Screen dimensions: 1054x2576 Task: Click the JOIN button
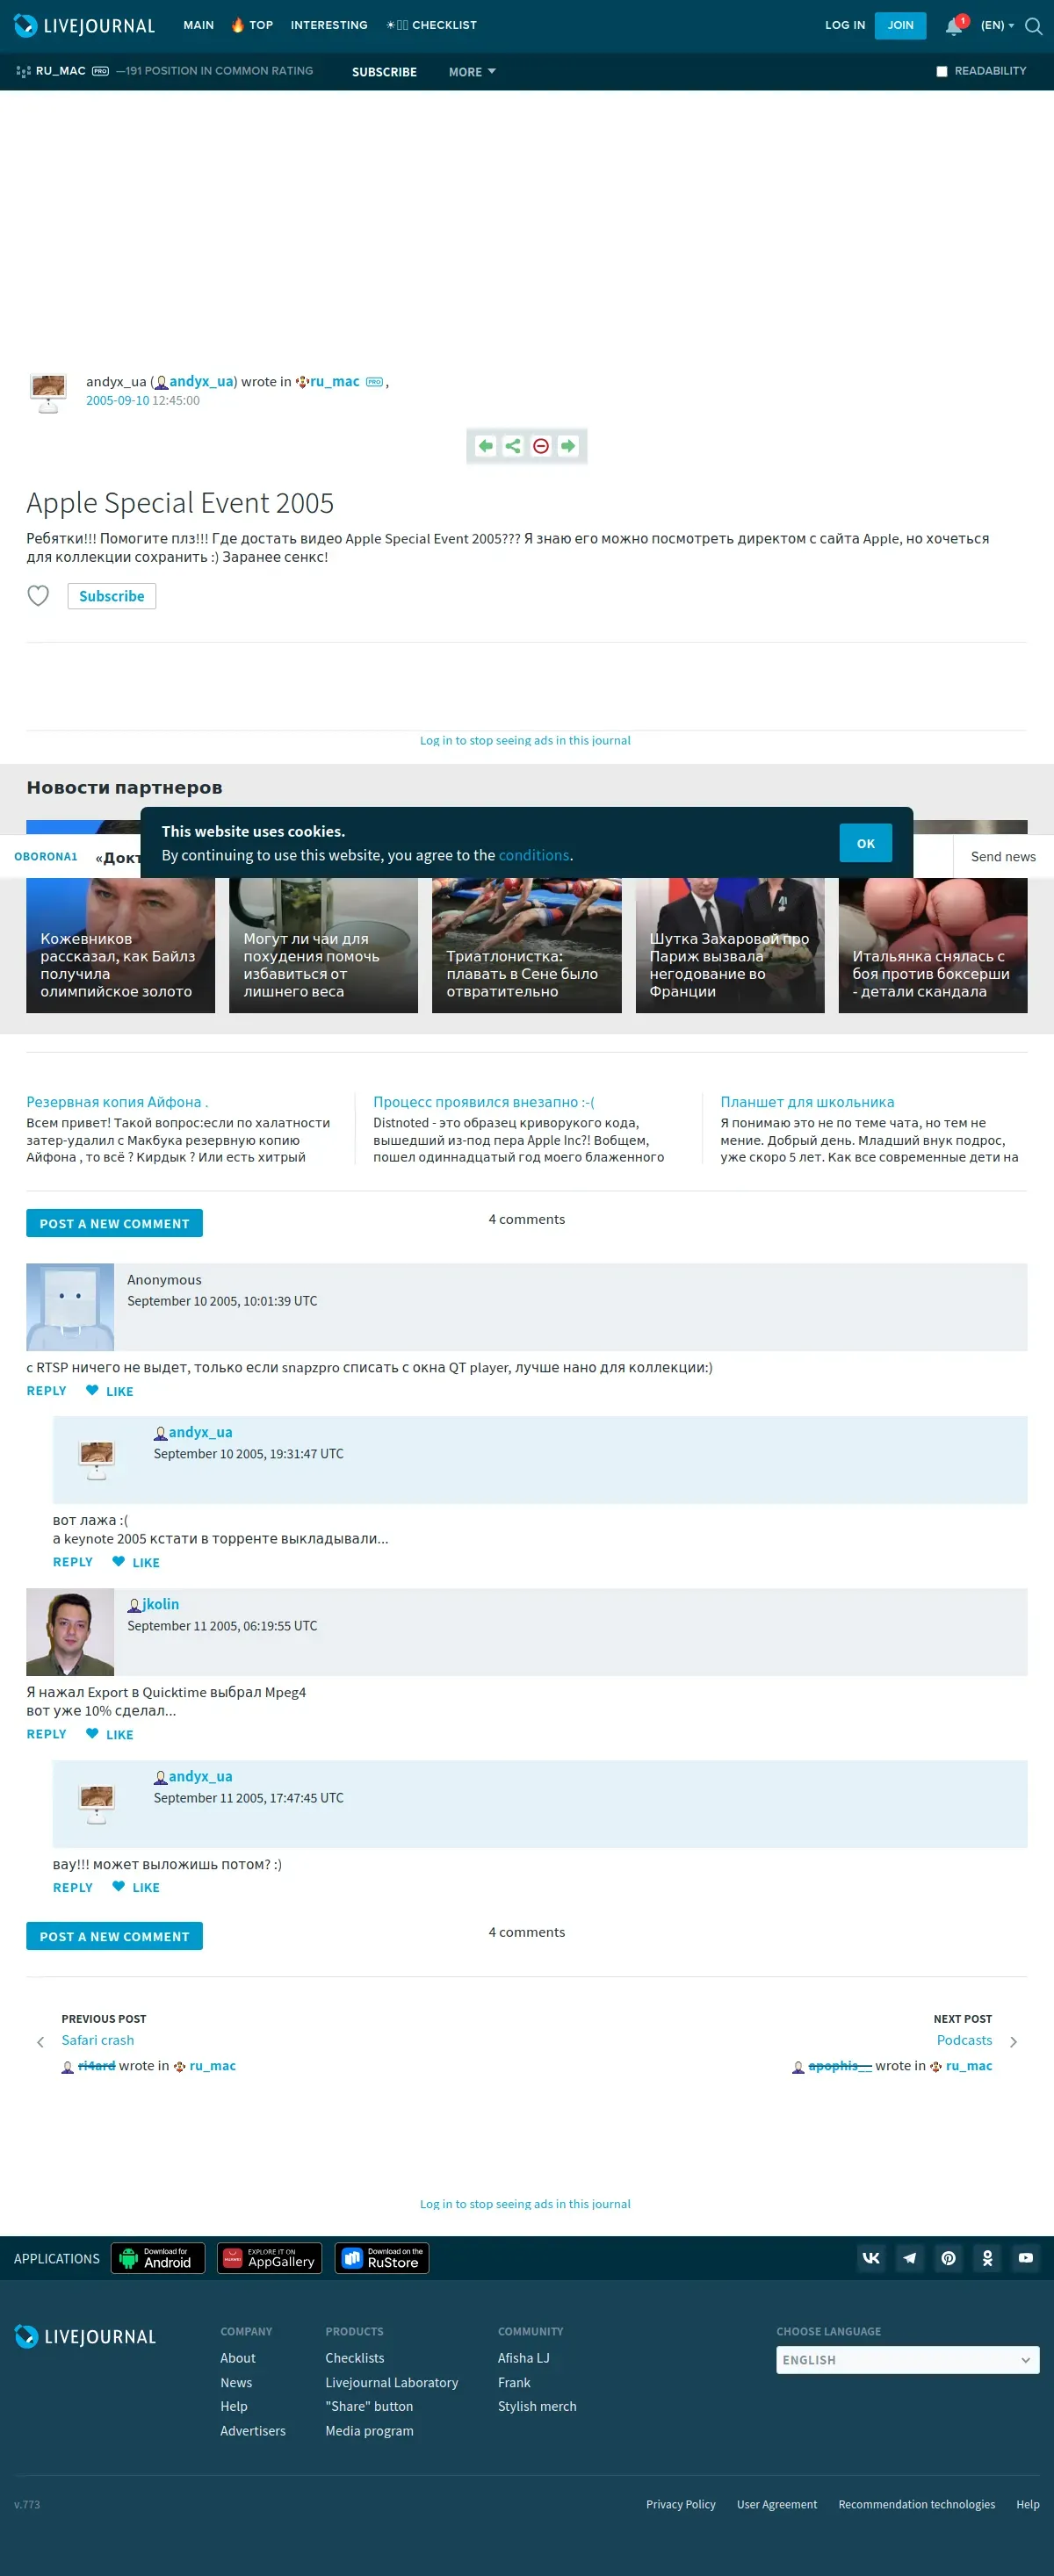pyautogui.click(x=900, y=26)
